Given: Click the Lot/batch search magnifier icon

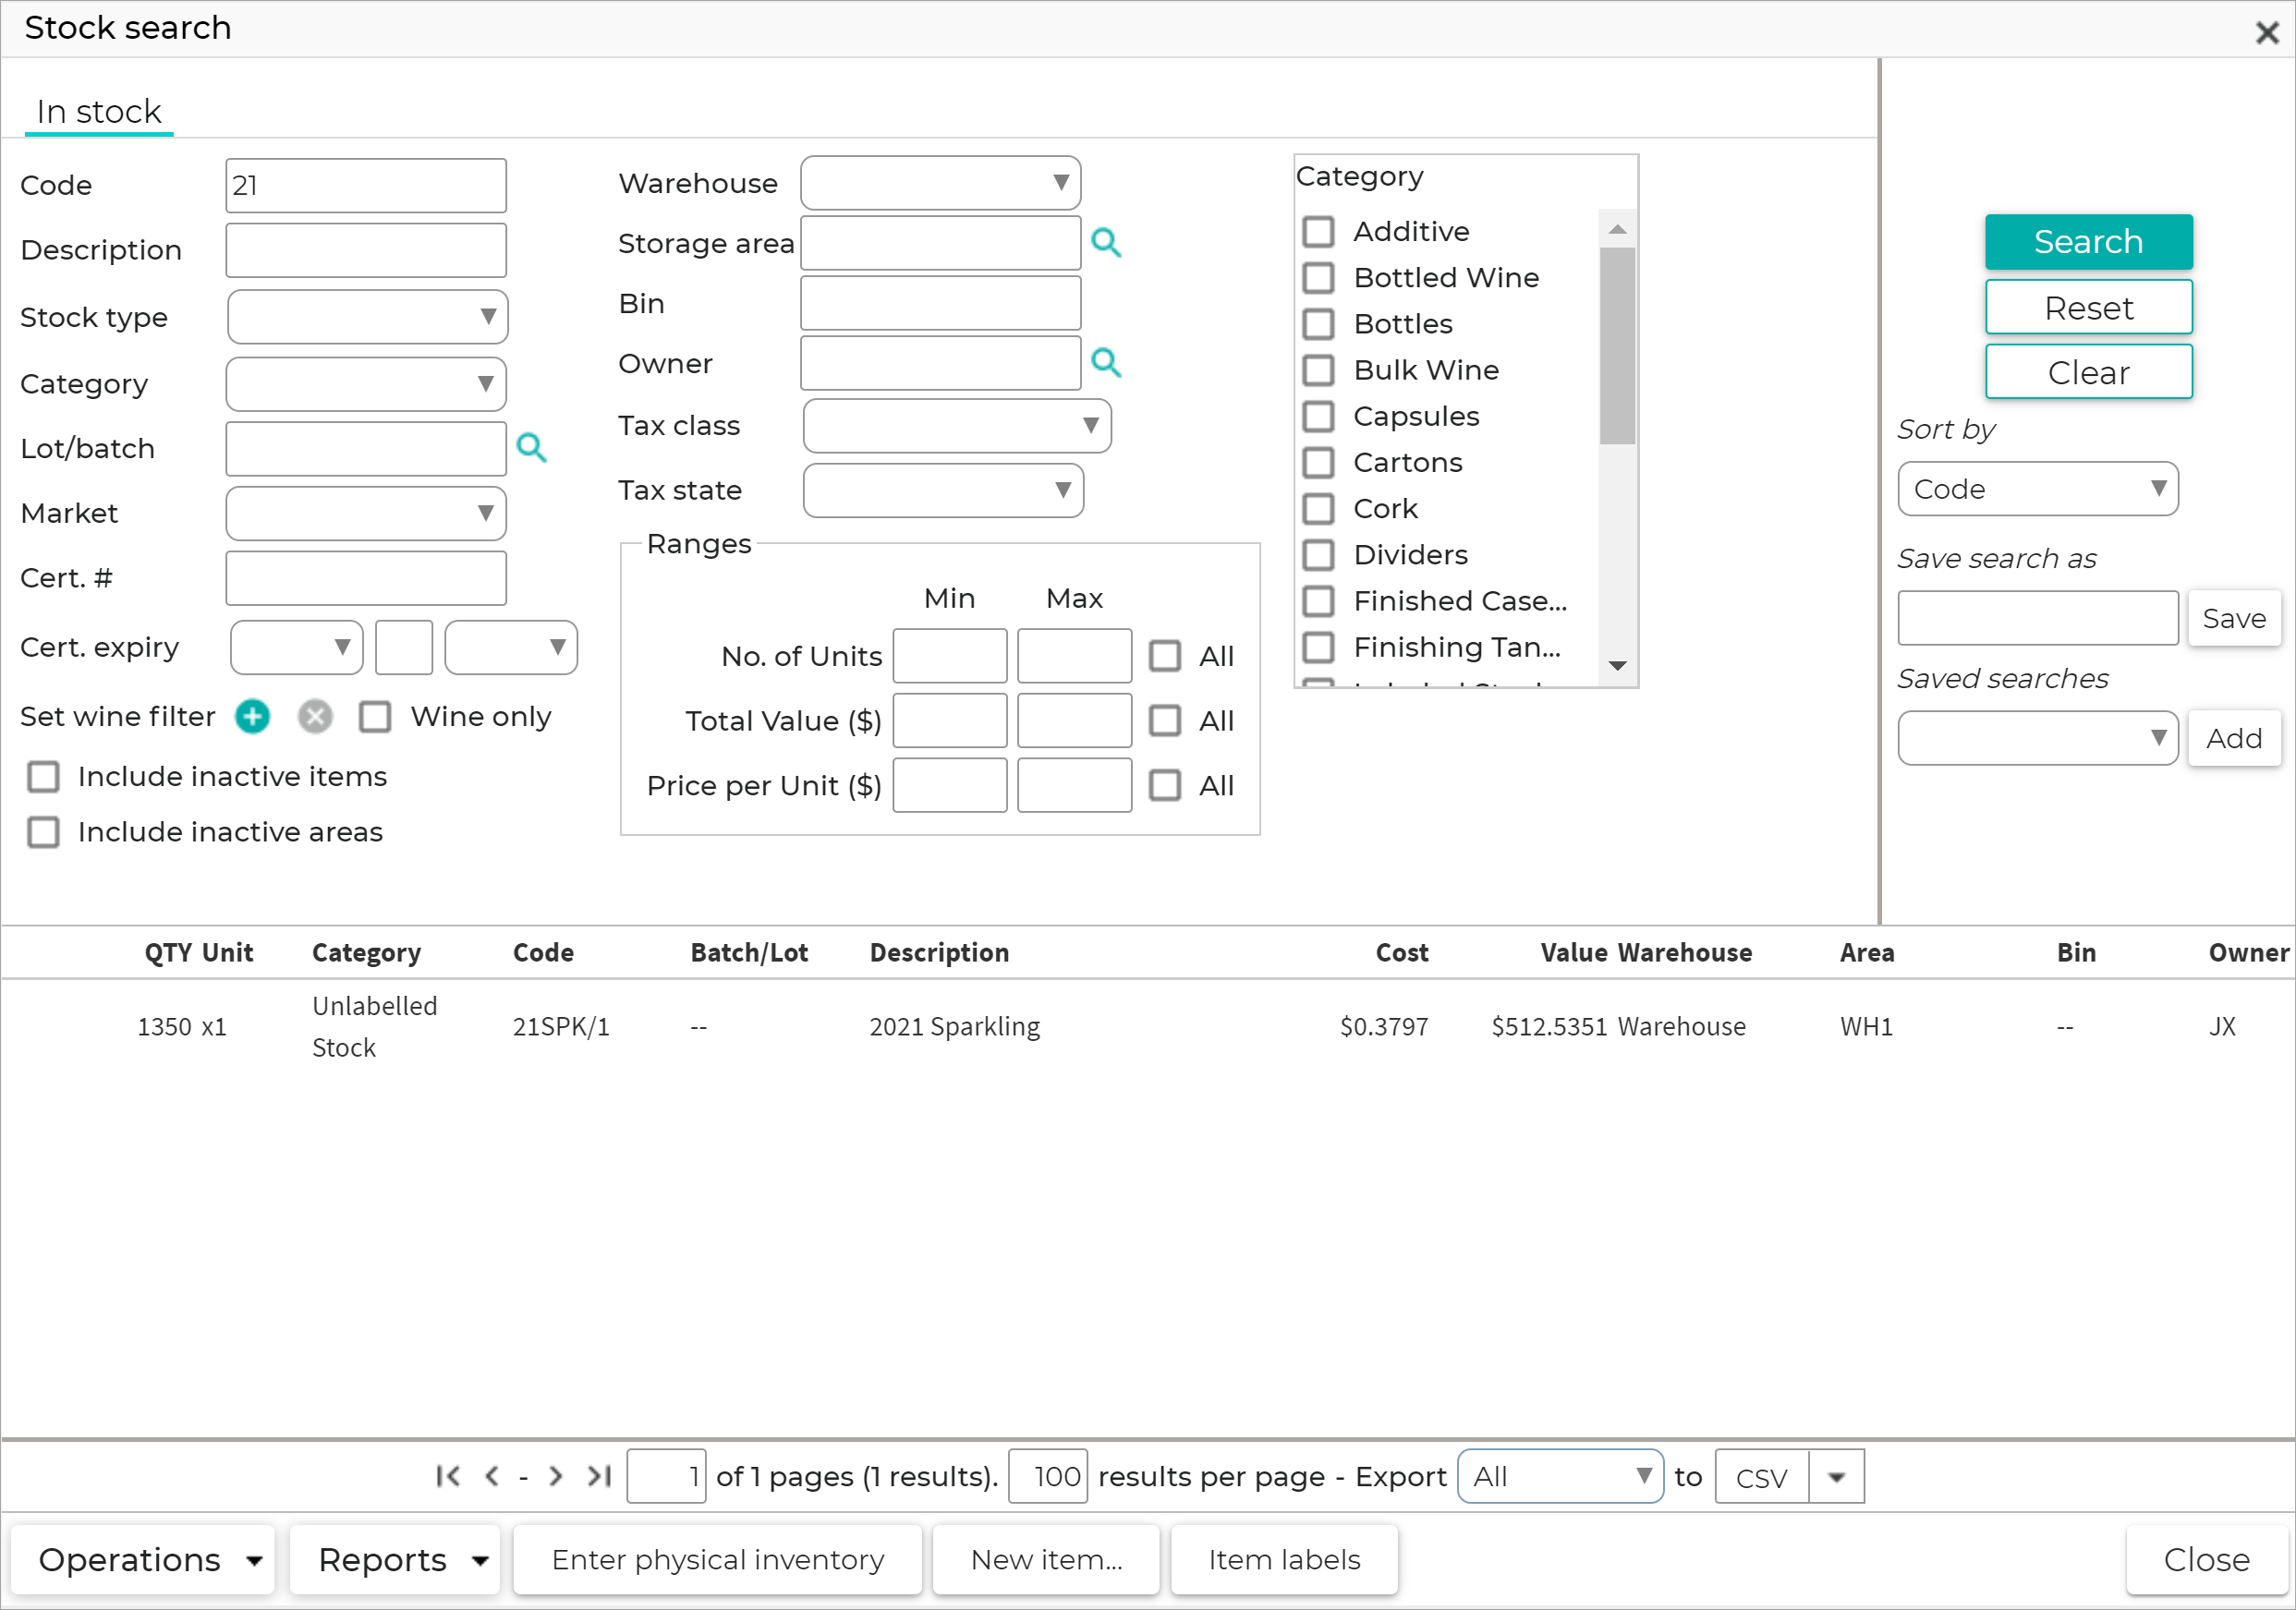Looking at the screenshot, I should coord(531,447).
